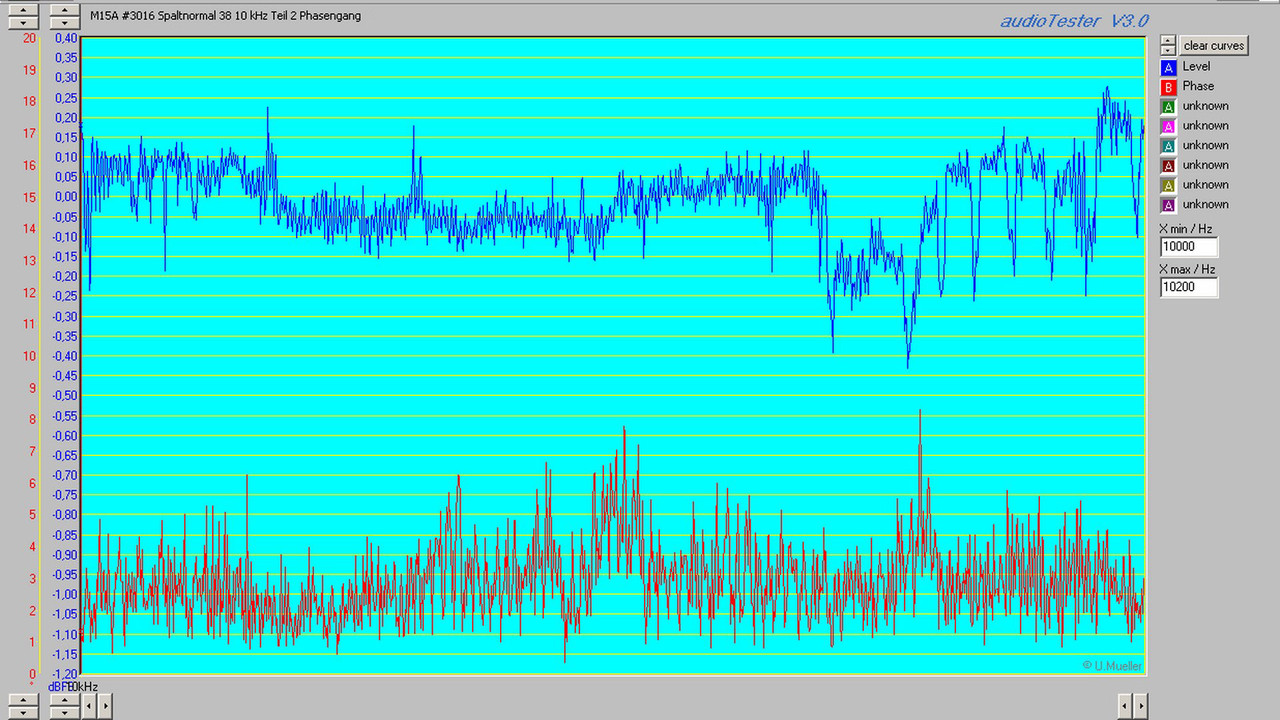Select the green unknown curve icon
1280x720 pixels.
pos(1167,106)
